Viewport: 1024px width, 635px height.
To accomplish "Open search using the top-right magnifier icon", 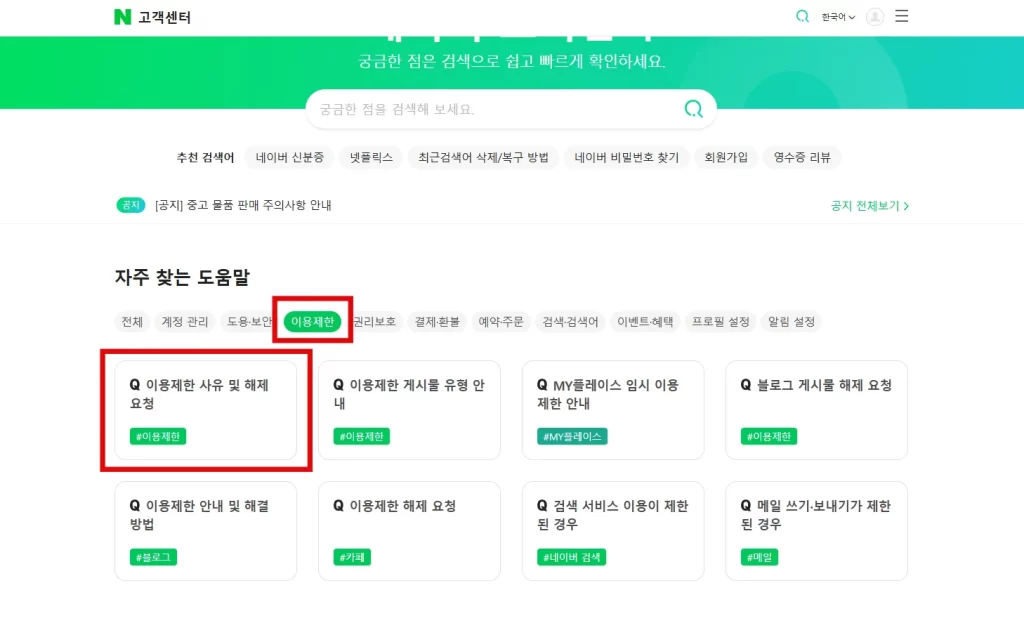I will [x=800, y=17].
